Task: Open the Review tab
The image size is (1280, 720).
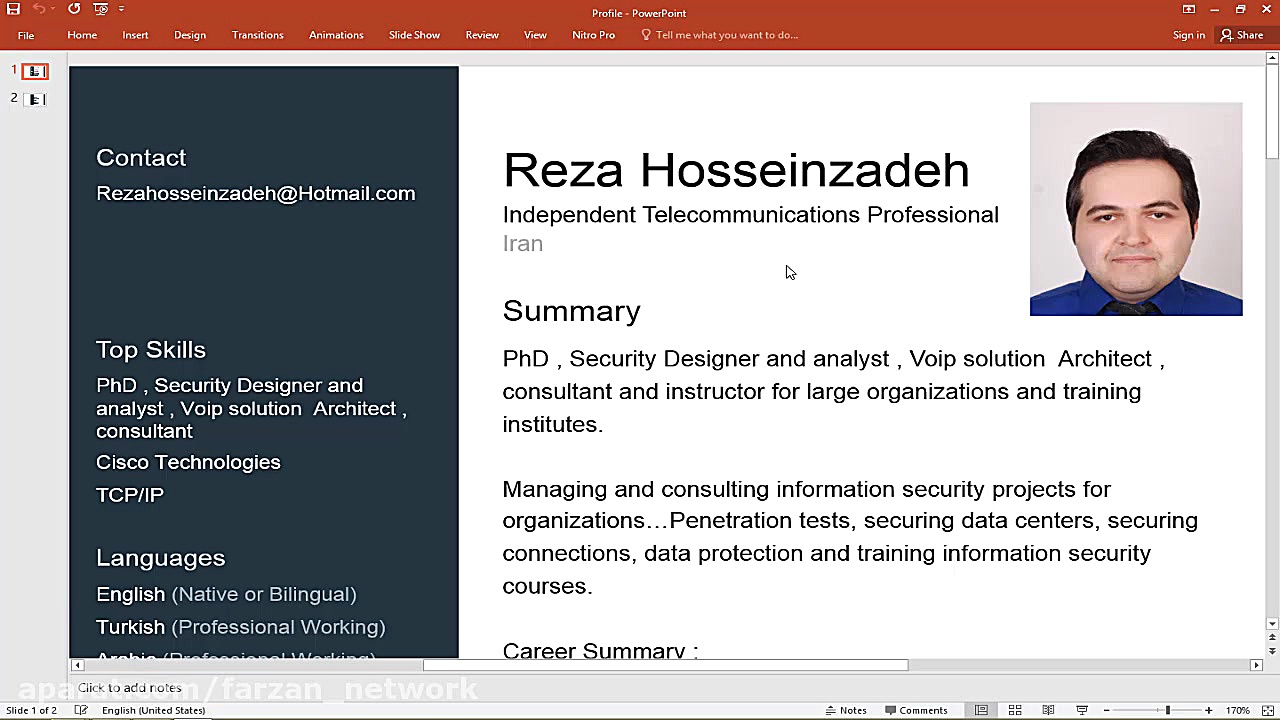Action: [482, 35]
